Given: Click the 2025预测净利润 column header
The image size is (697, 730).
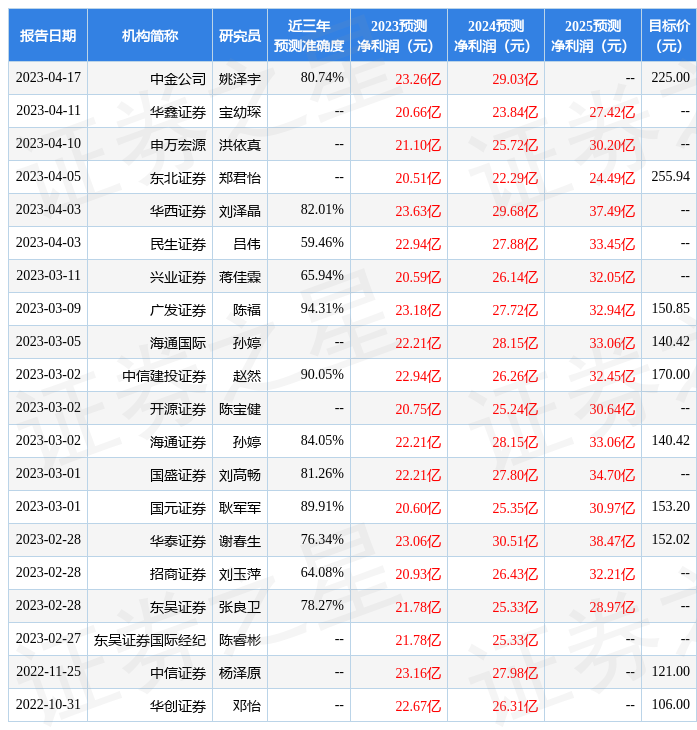Looking at the screenshot, I should pyautogui.click(x=593, y=36).
